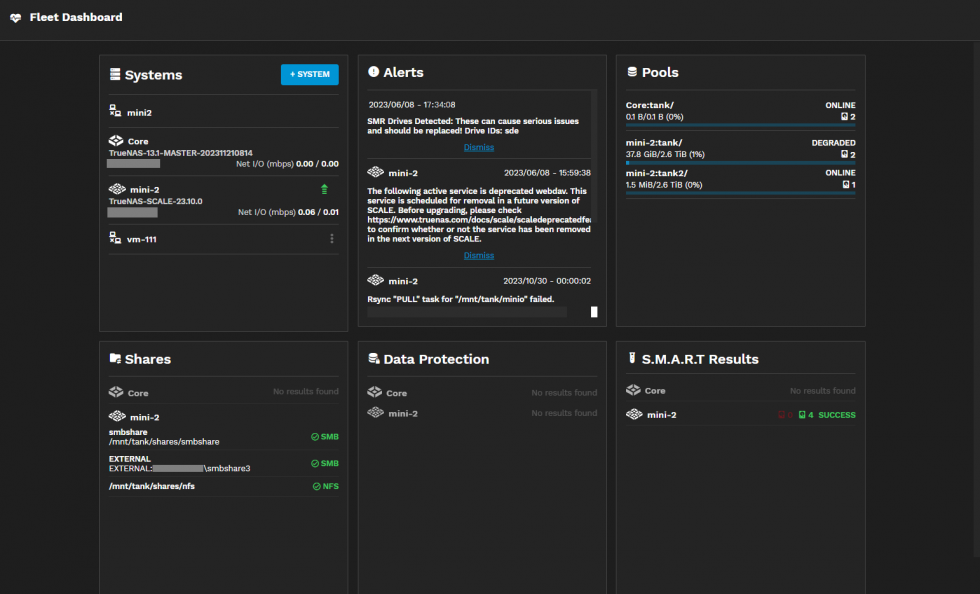980x594 pixels.
Task: Click the Data Protection shield icon
Action: (x=372, y=358)
